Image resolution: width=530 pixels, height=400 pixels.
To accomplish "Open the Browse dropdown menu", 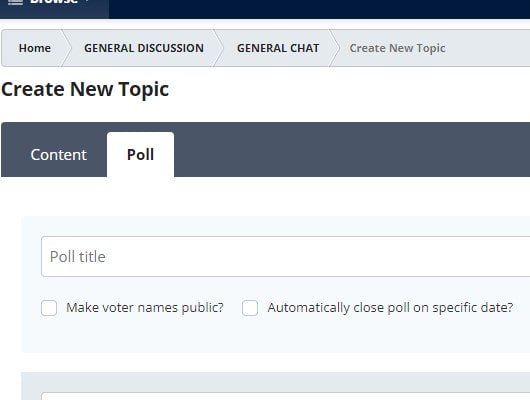I will 59,2.
